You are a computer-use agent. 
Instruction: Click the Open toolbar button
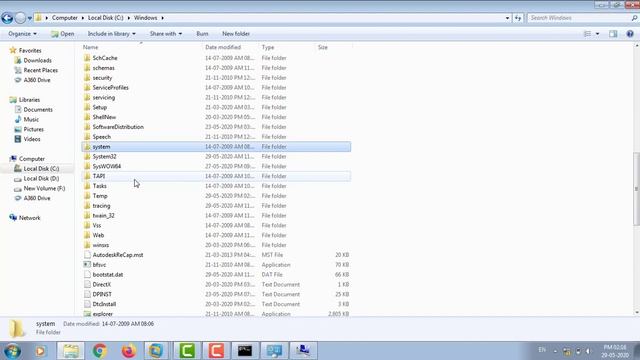[x=62, y=34]
